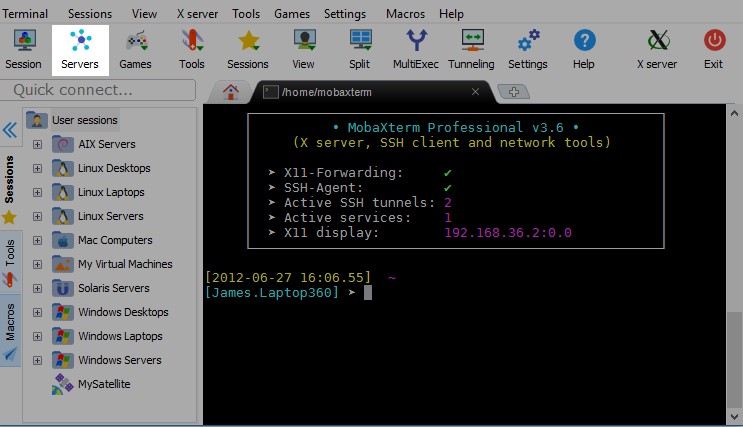Open the Settings menu in menu bar

[345, 14]
